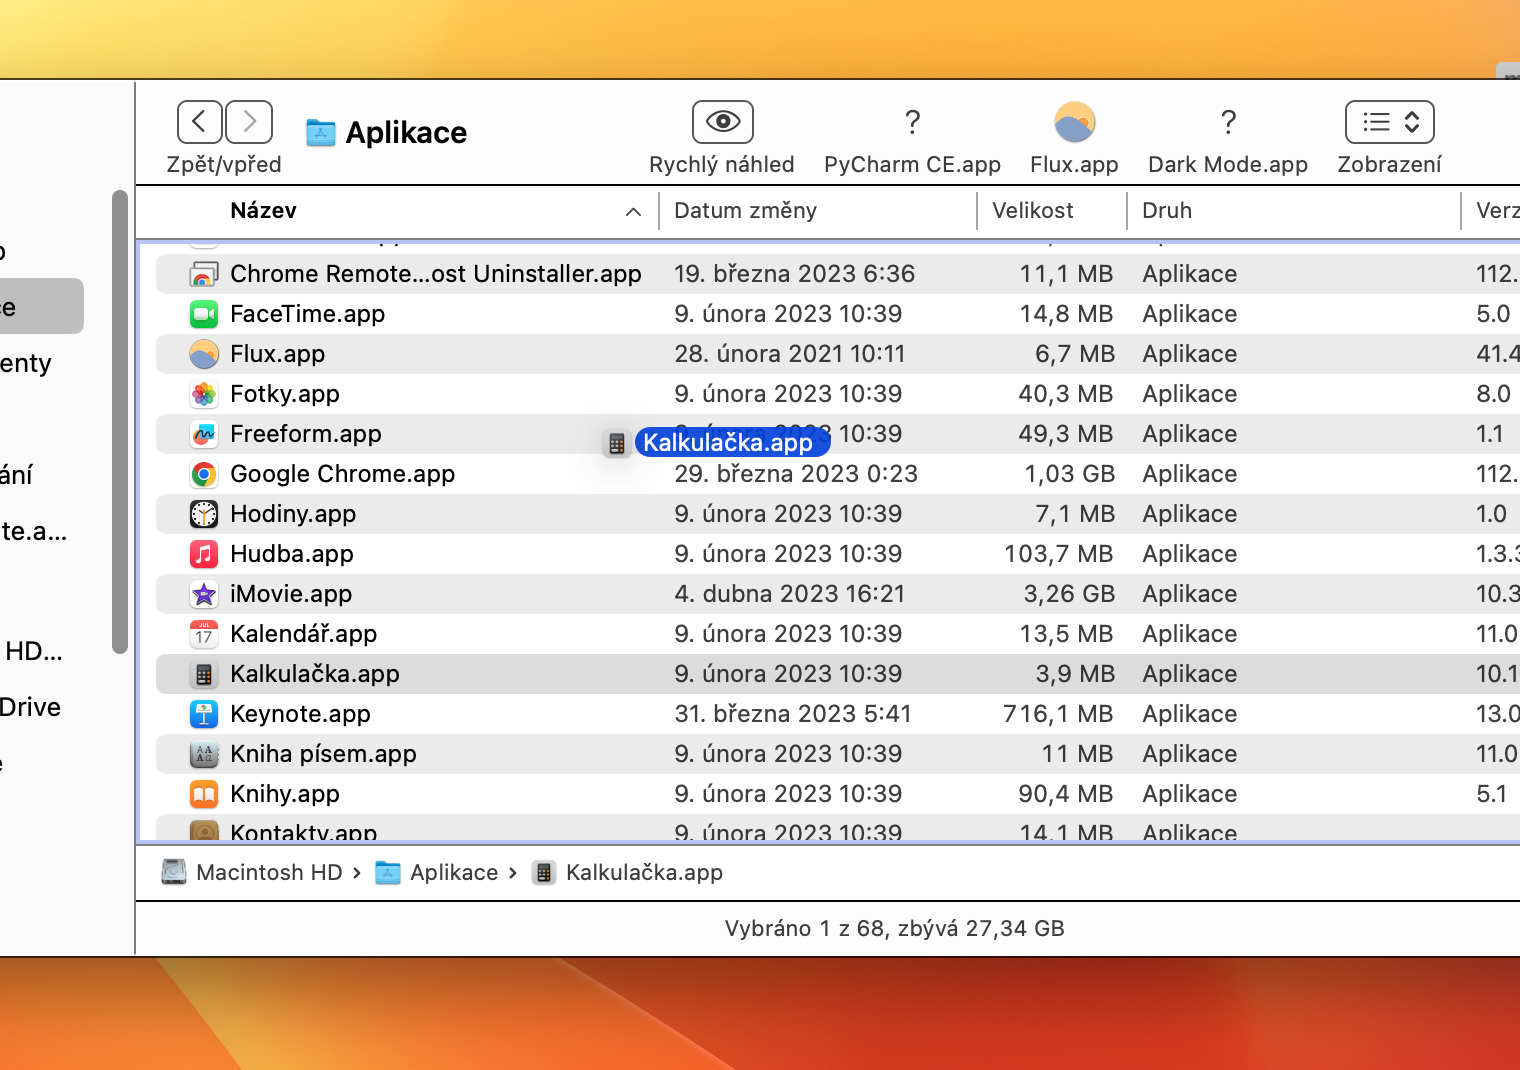The image size is (1520, 1070).
Task: Open Quick Look with the eye icon
Action: click(722, 122)
